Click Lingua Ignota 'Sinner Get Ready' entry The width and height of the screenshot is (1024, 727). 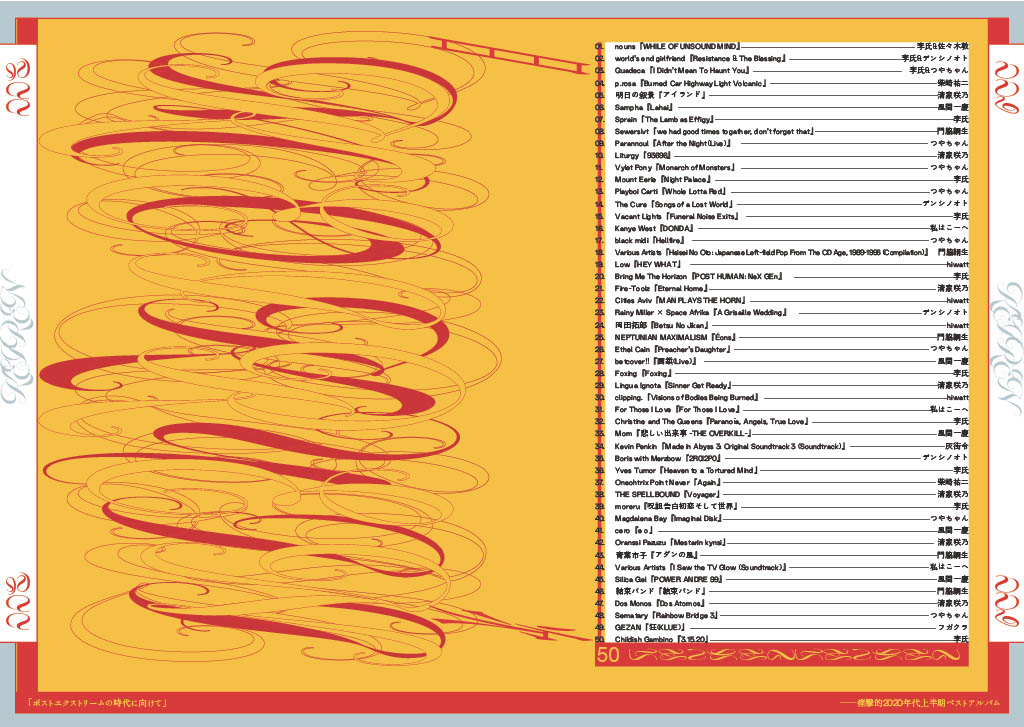[x=782, y=385]
